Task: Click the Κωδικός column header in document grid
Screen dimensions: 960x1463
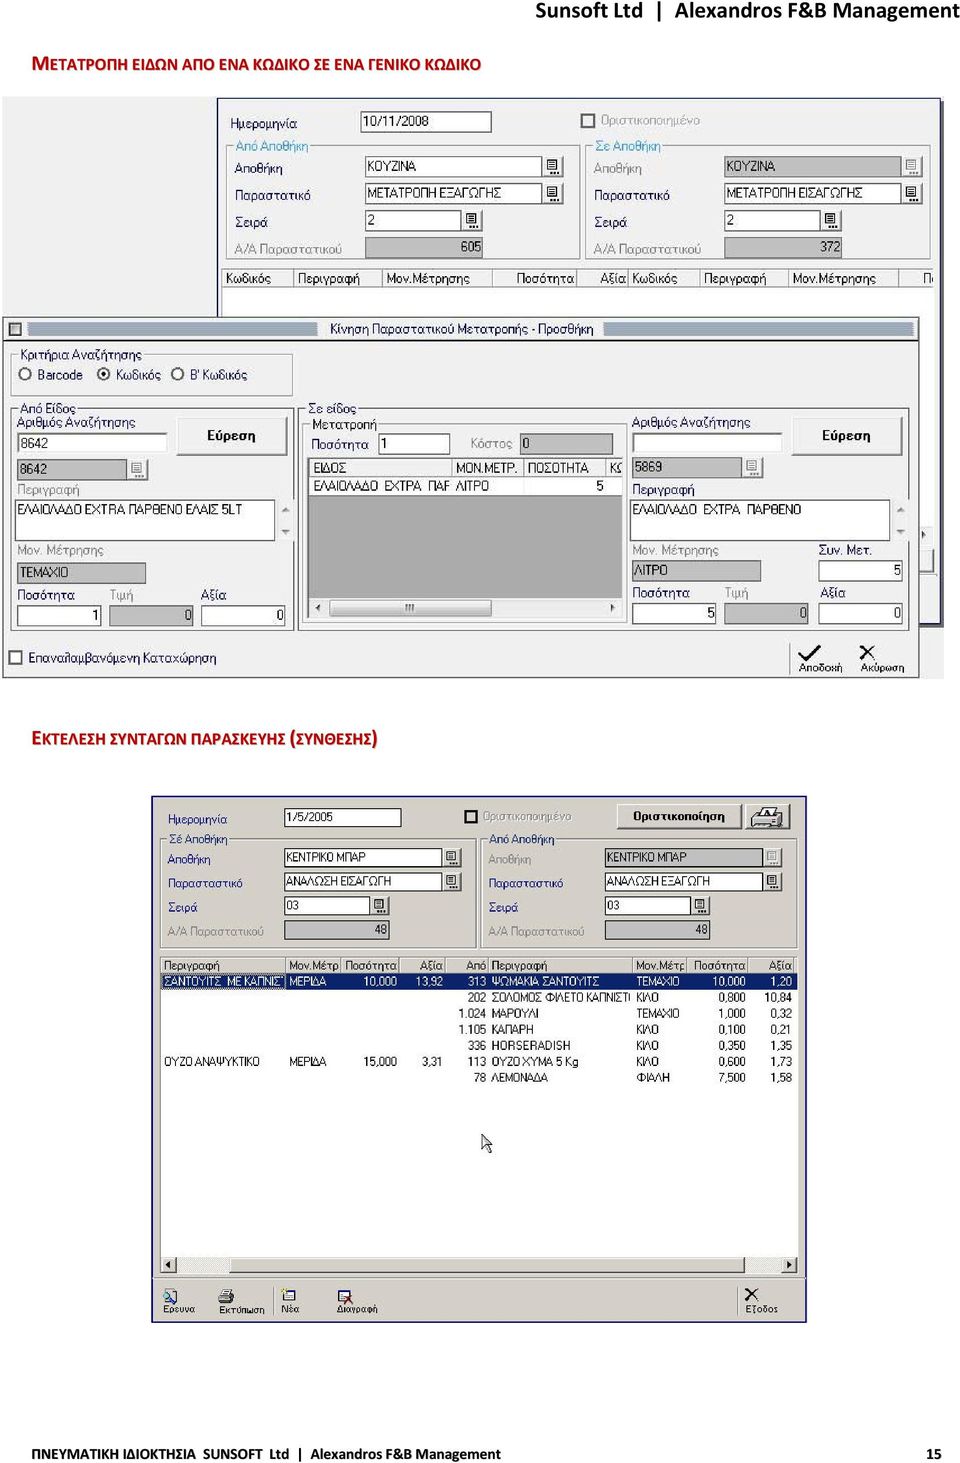Action: [257, 279]
